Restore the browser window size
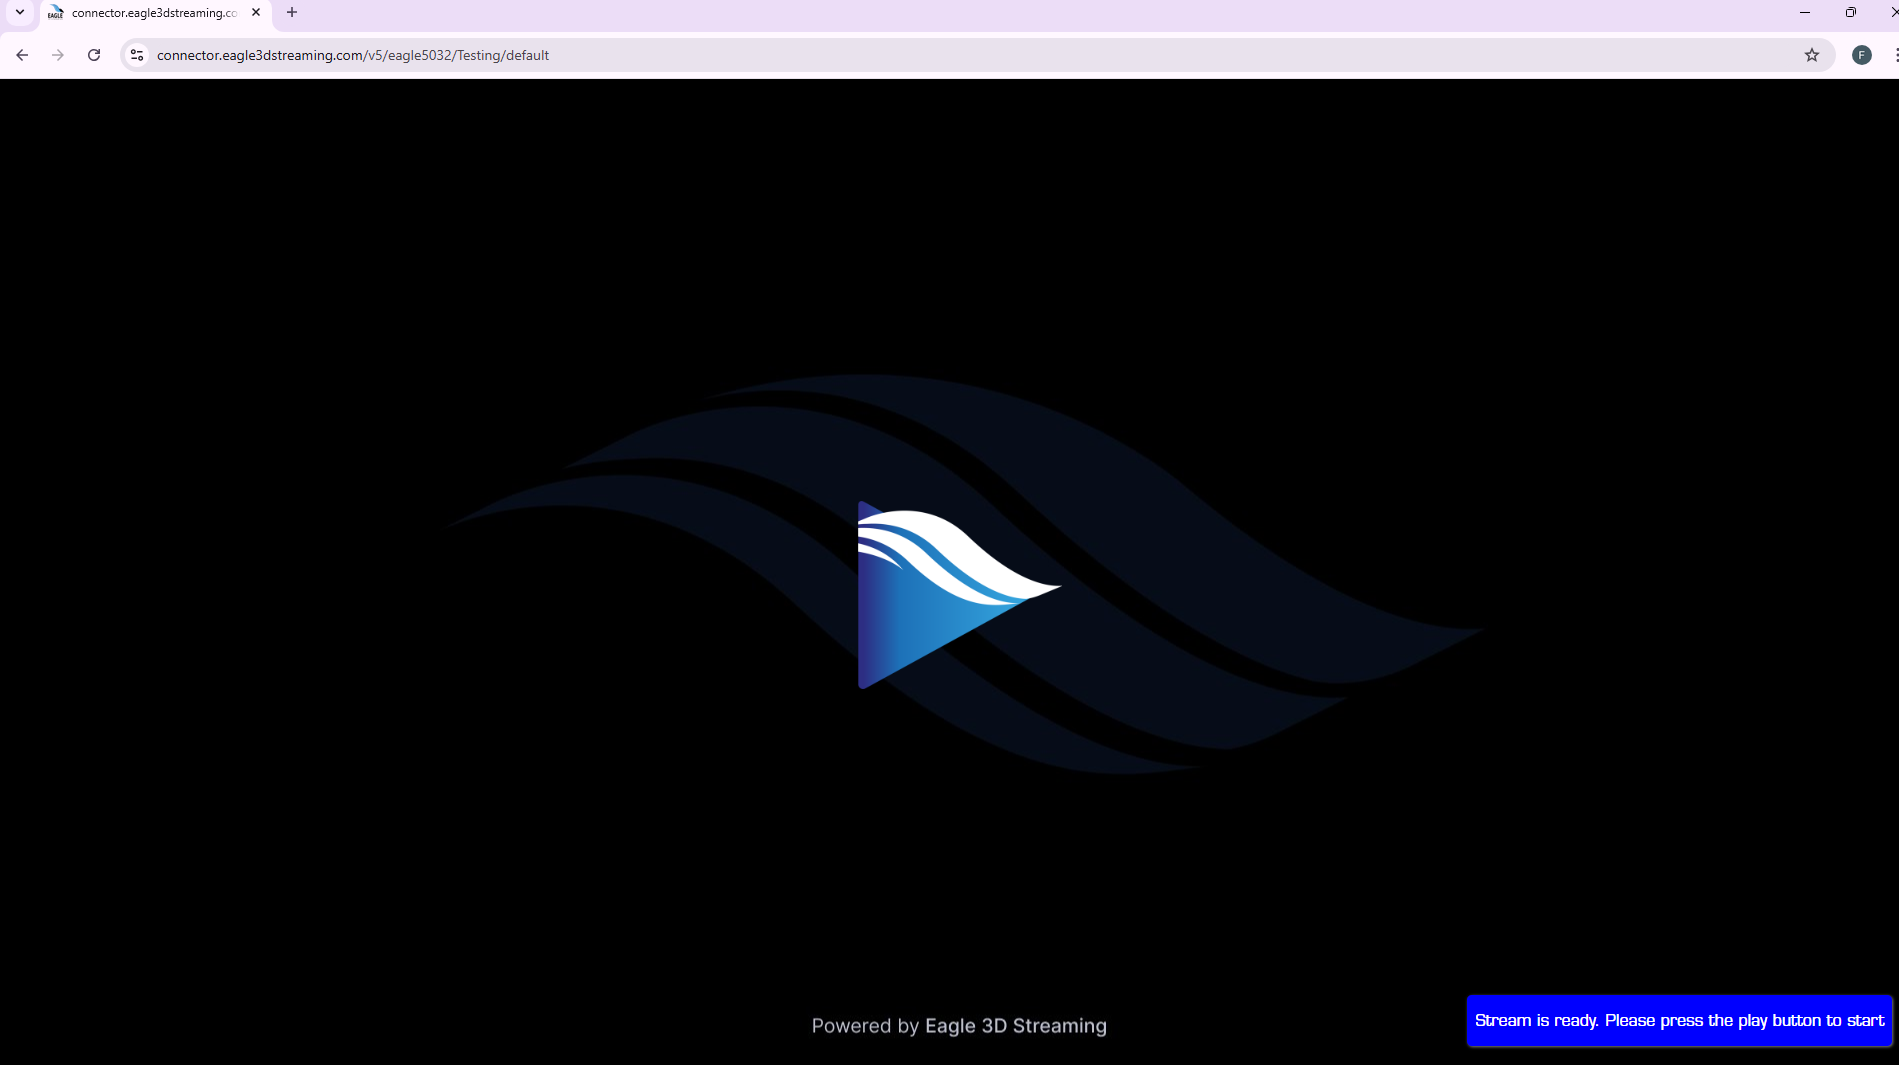 point(1850,12)
